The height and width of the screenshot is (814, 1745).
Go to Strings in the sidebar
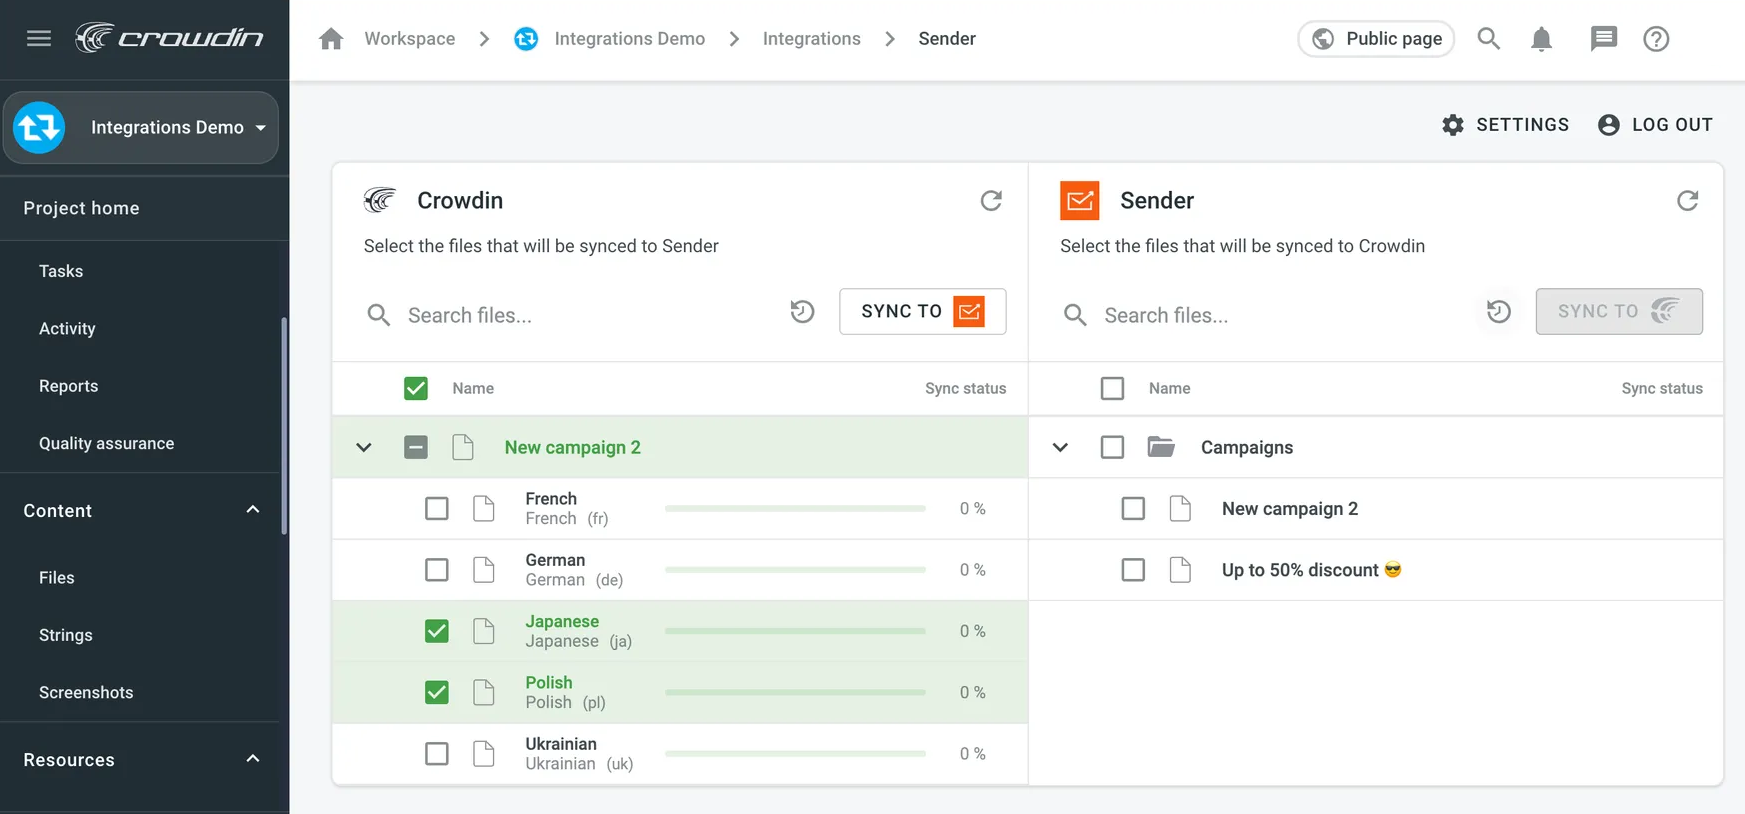(65, 635)
